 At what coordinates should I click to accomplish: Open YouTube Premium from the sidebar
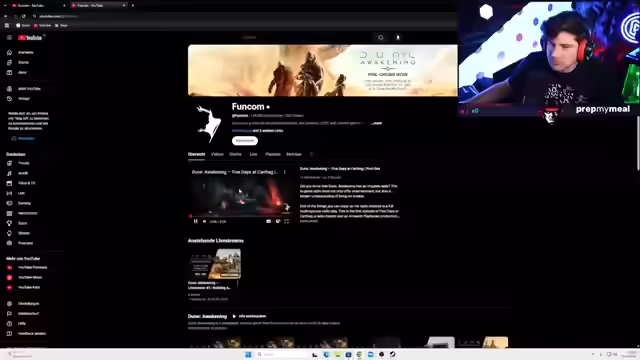(x=28, y=267)
